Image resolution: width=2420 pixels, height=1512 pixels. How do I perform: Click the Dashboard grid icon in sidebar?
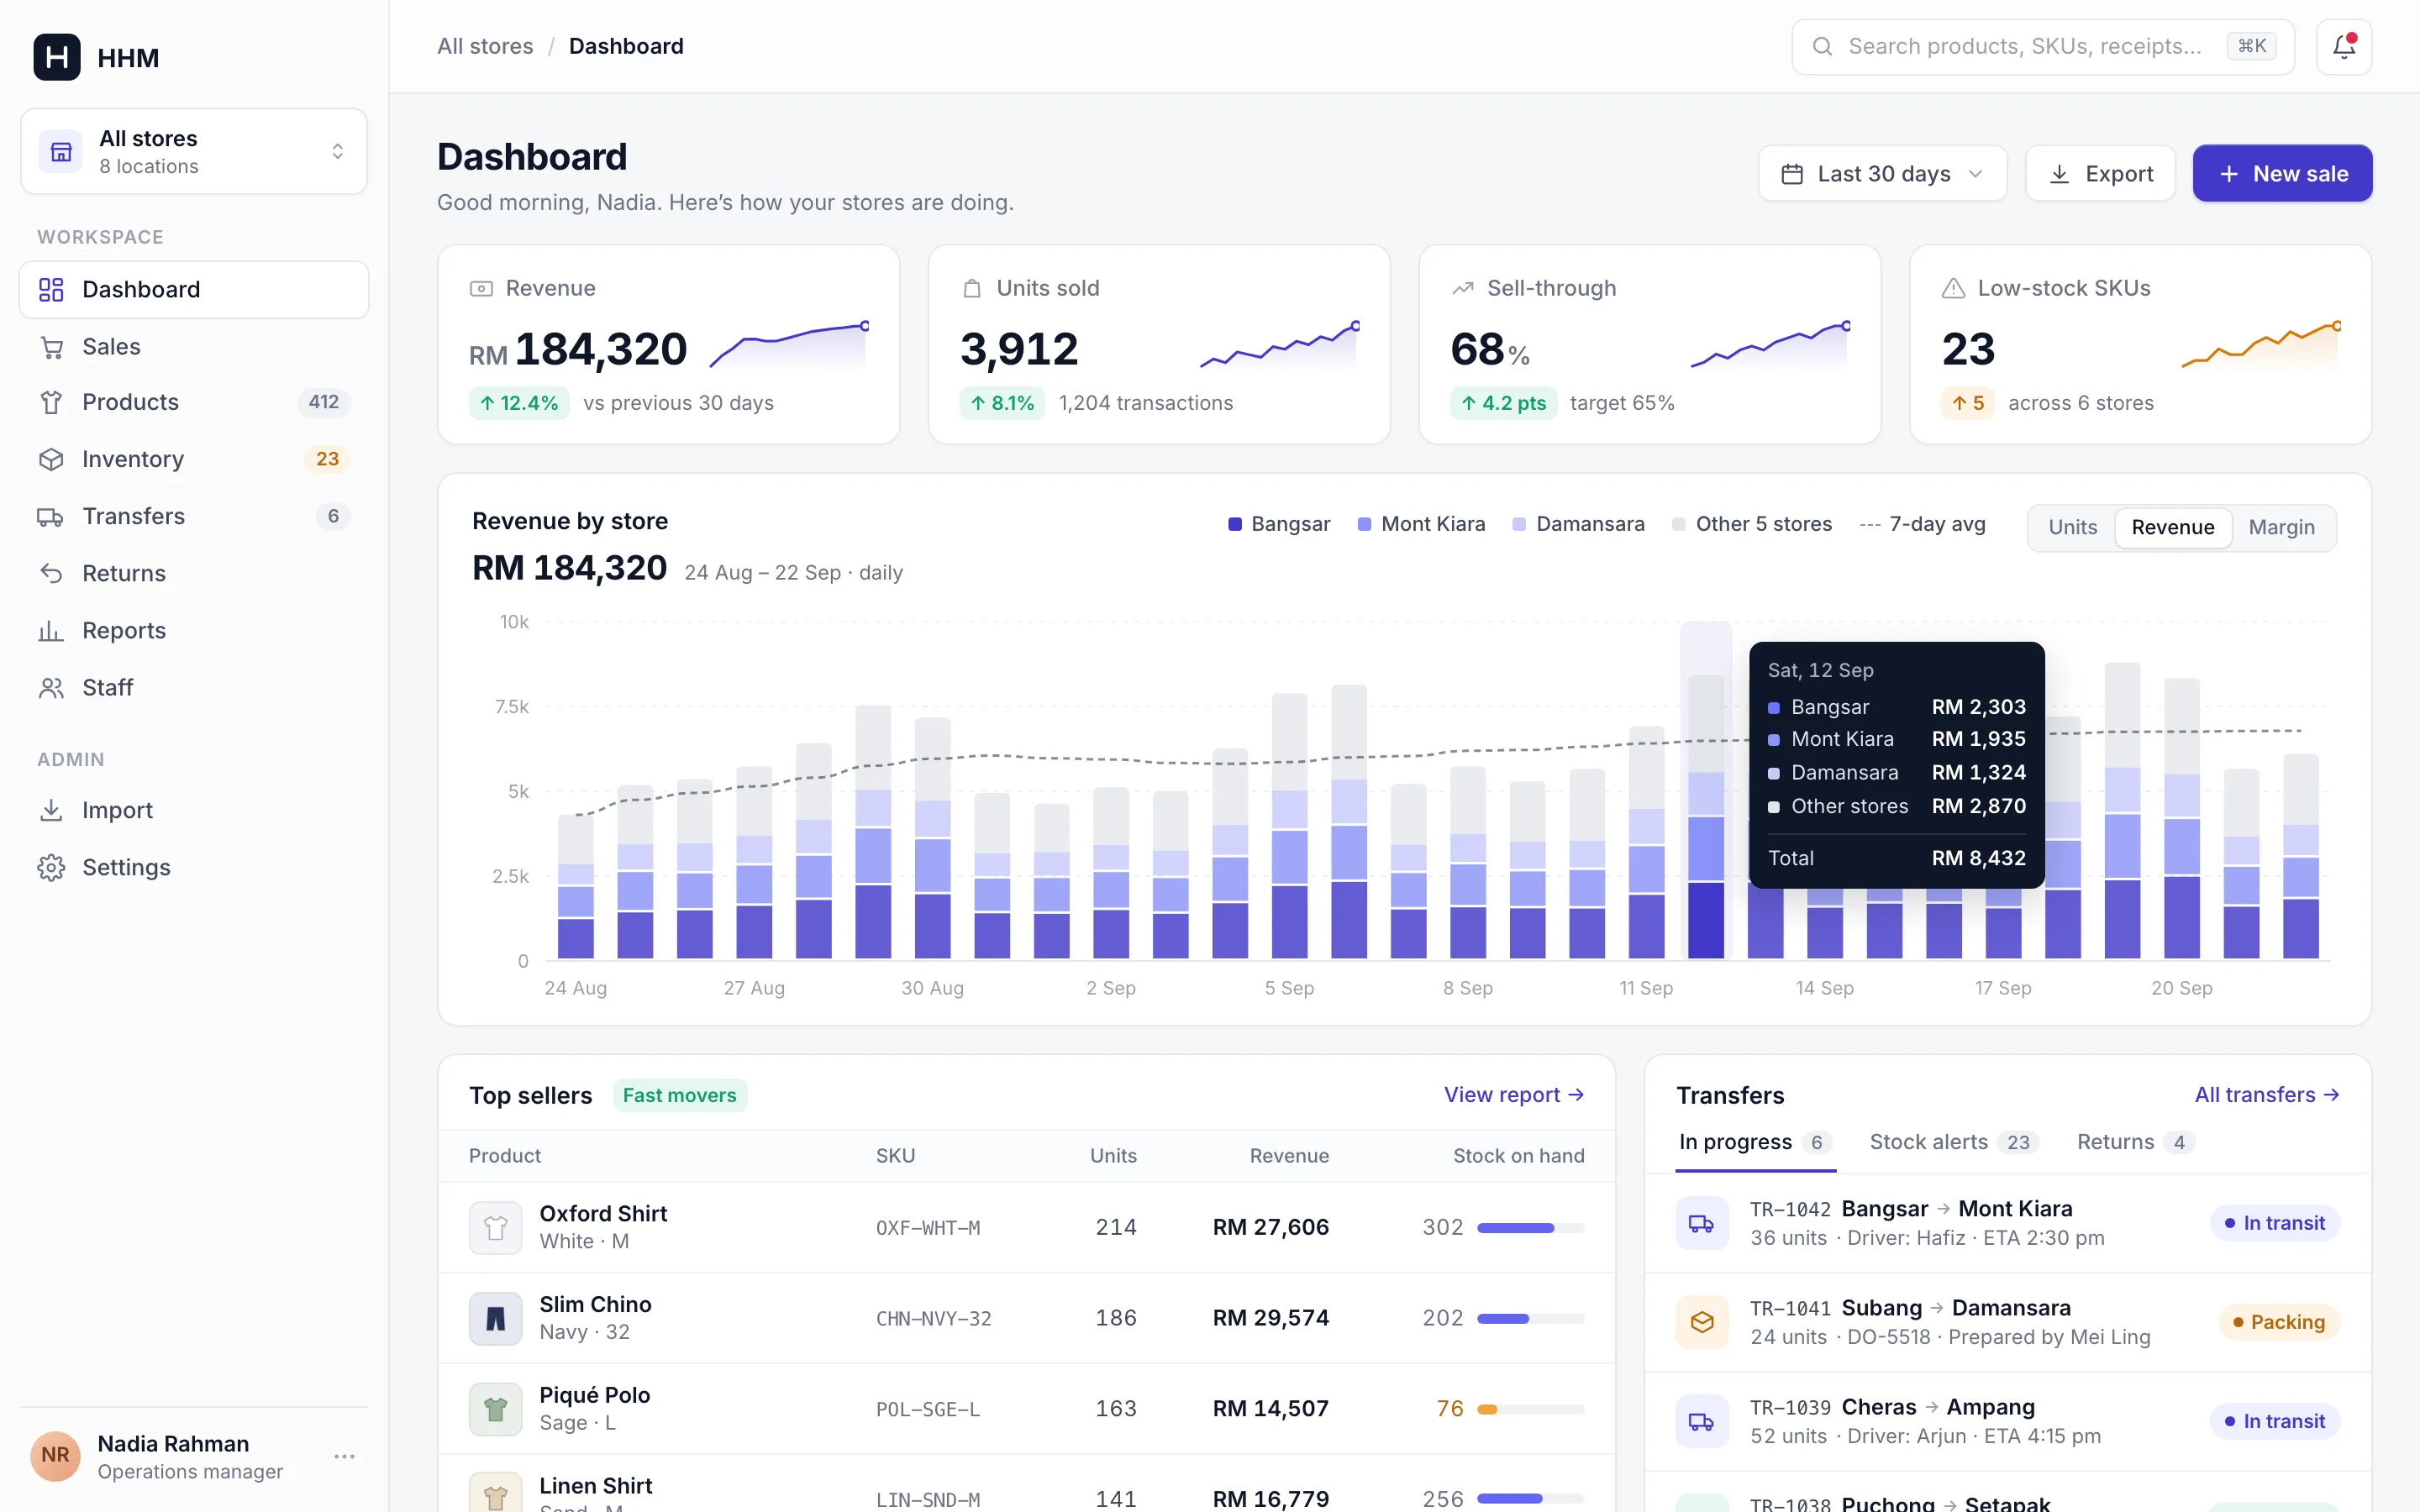tap(51, 289)
